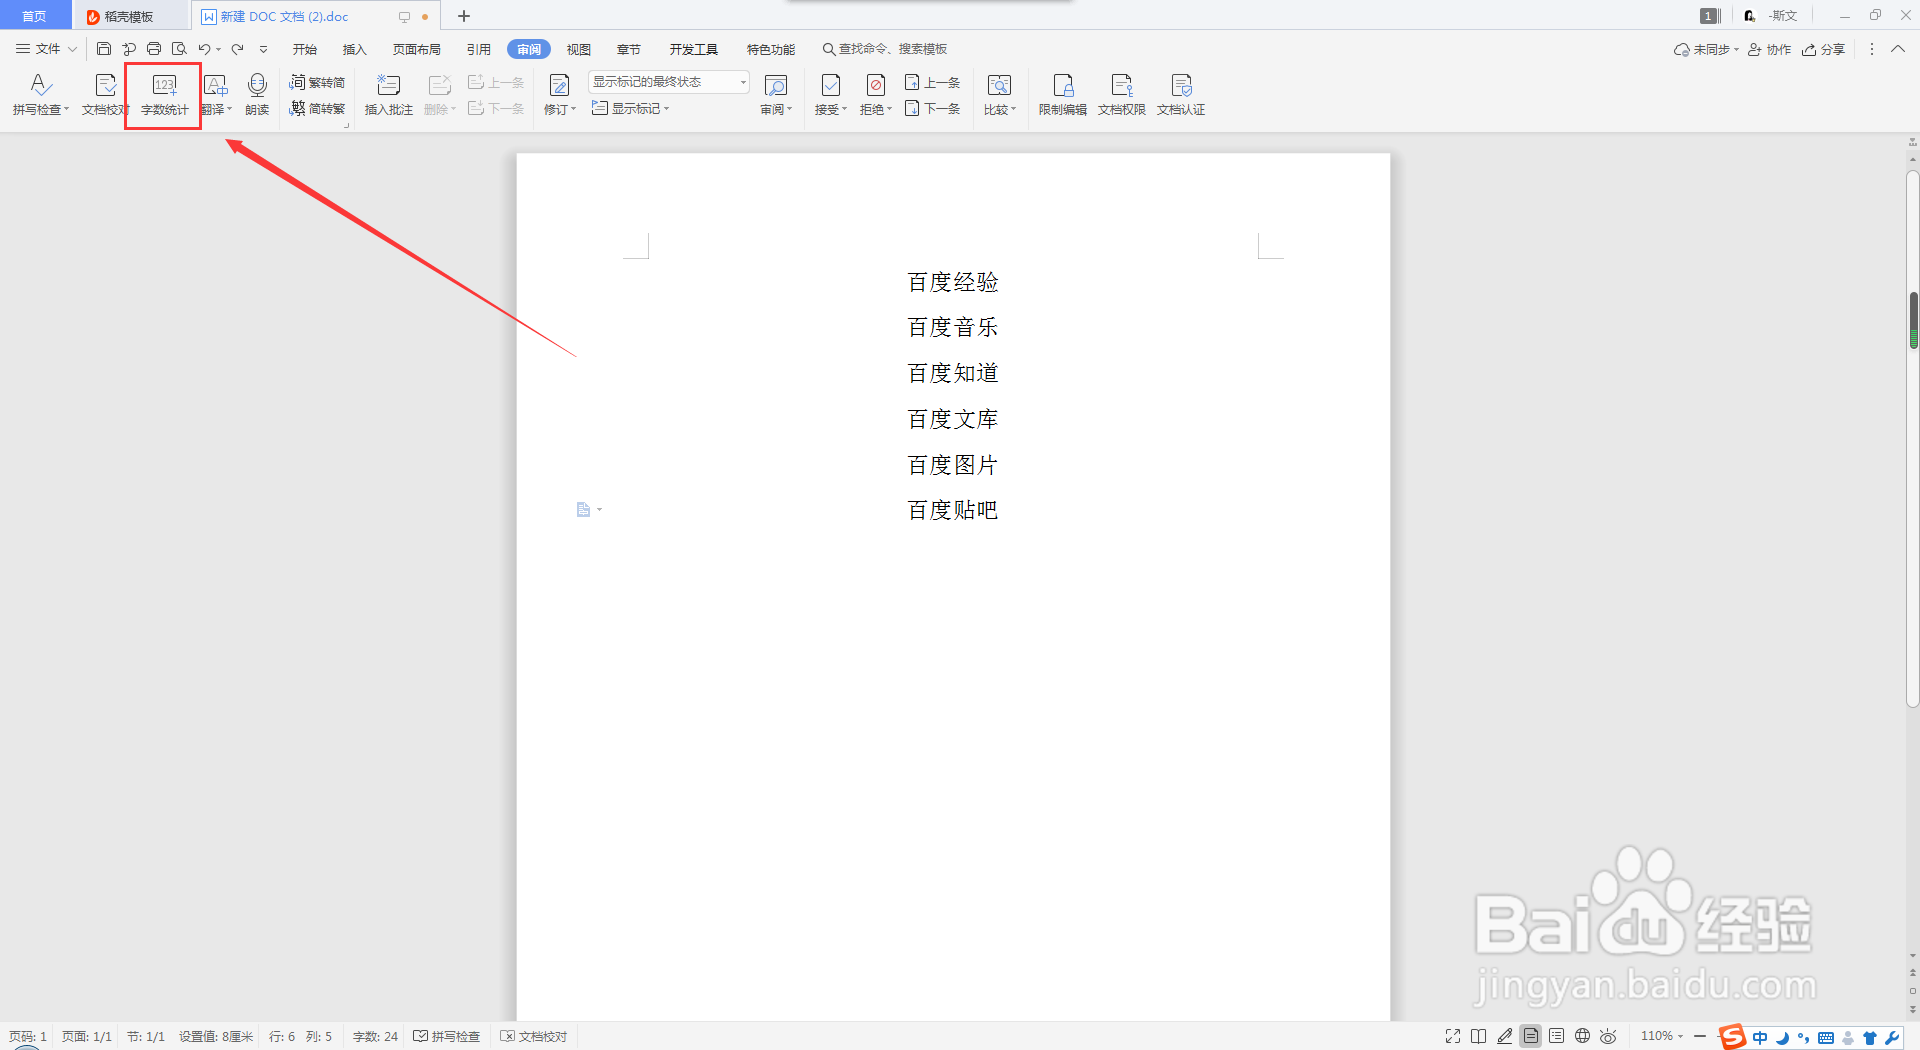Open 限制编辑 restrict editing
This screenshot has width=1920, height=1050.
pyautogui.click(x=1062, y=95)
